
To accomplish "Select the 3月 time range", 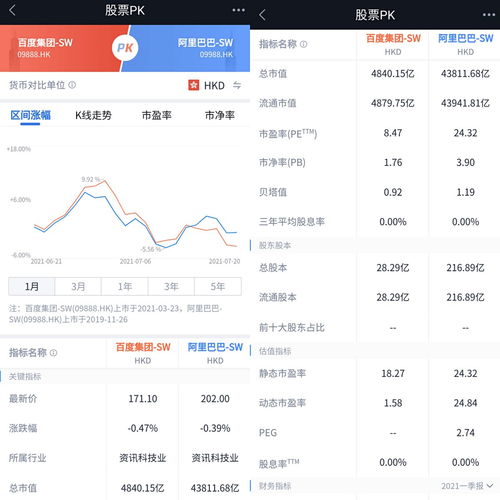I will pos(78,286).
